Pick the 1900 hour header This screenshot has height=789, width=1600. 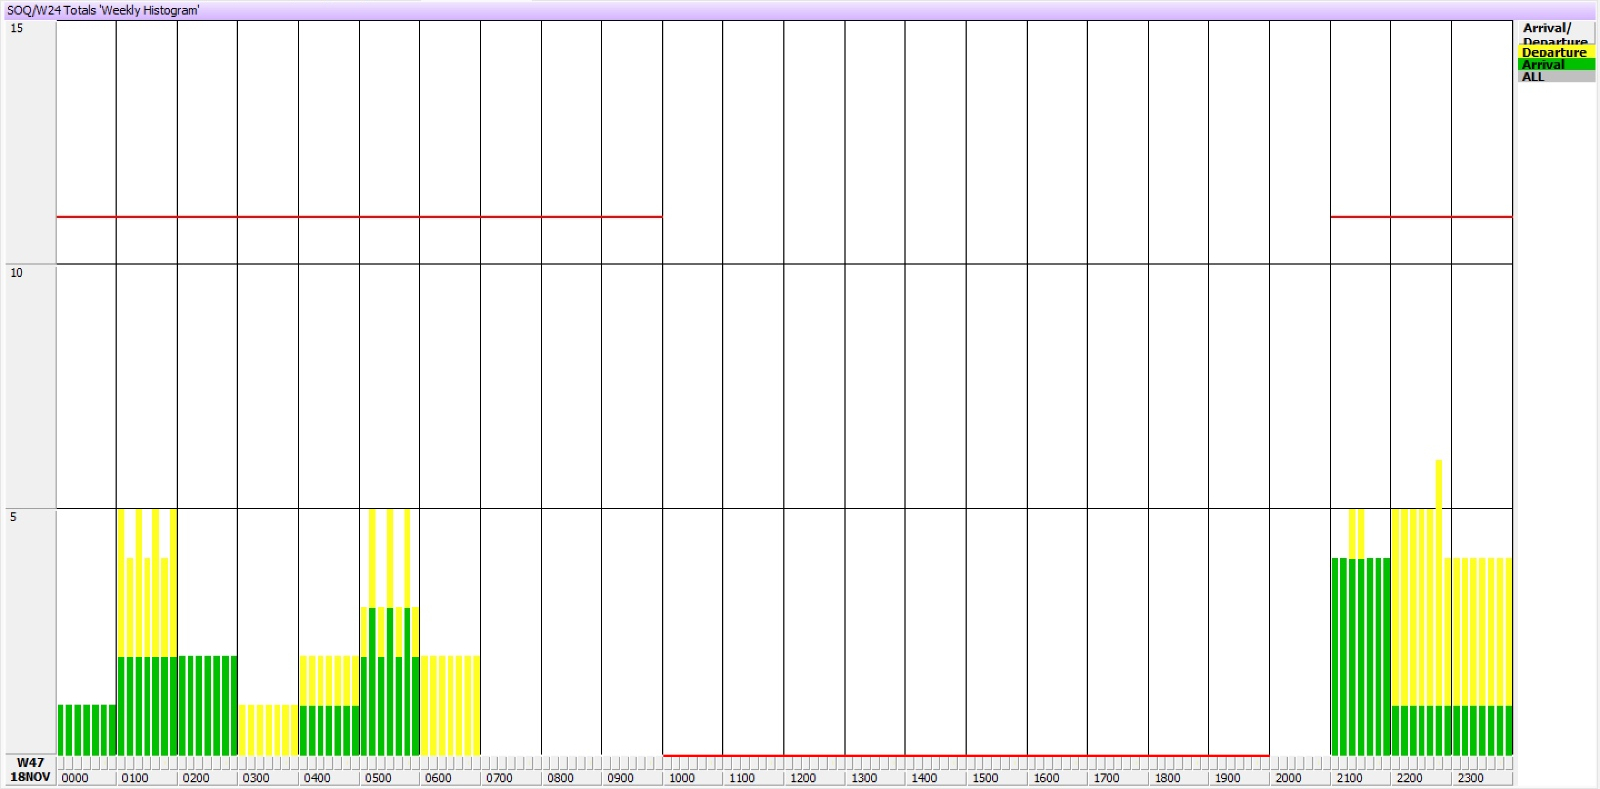pos(1227,778)
